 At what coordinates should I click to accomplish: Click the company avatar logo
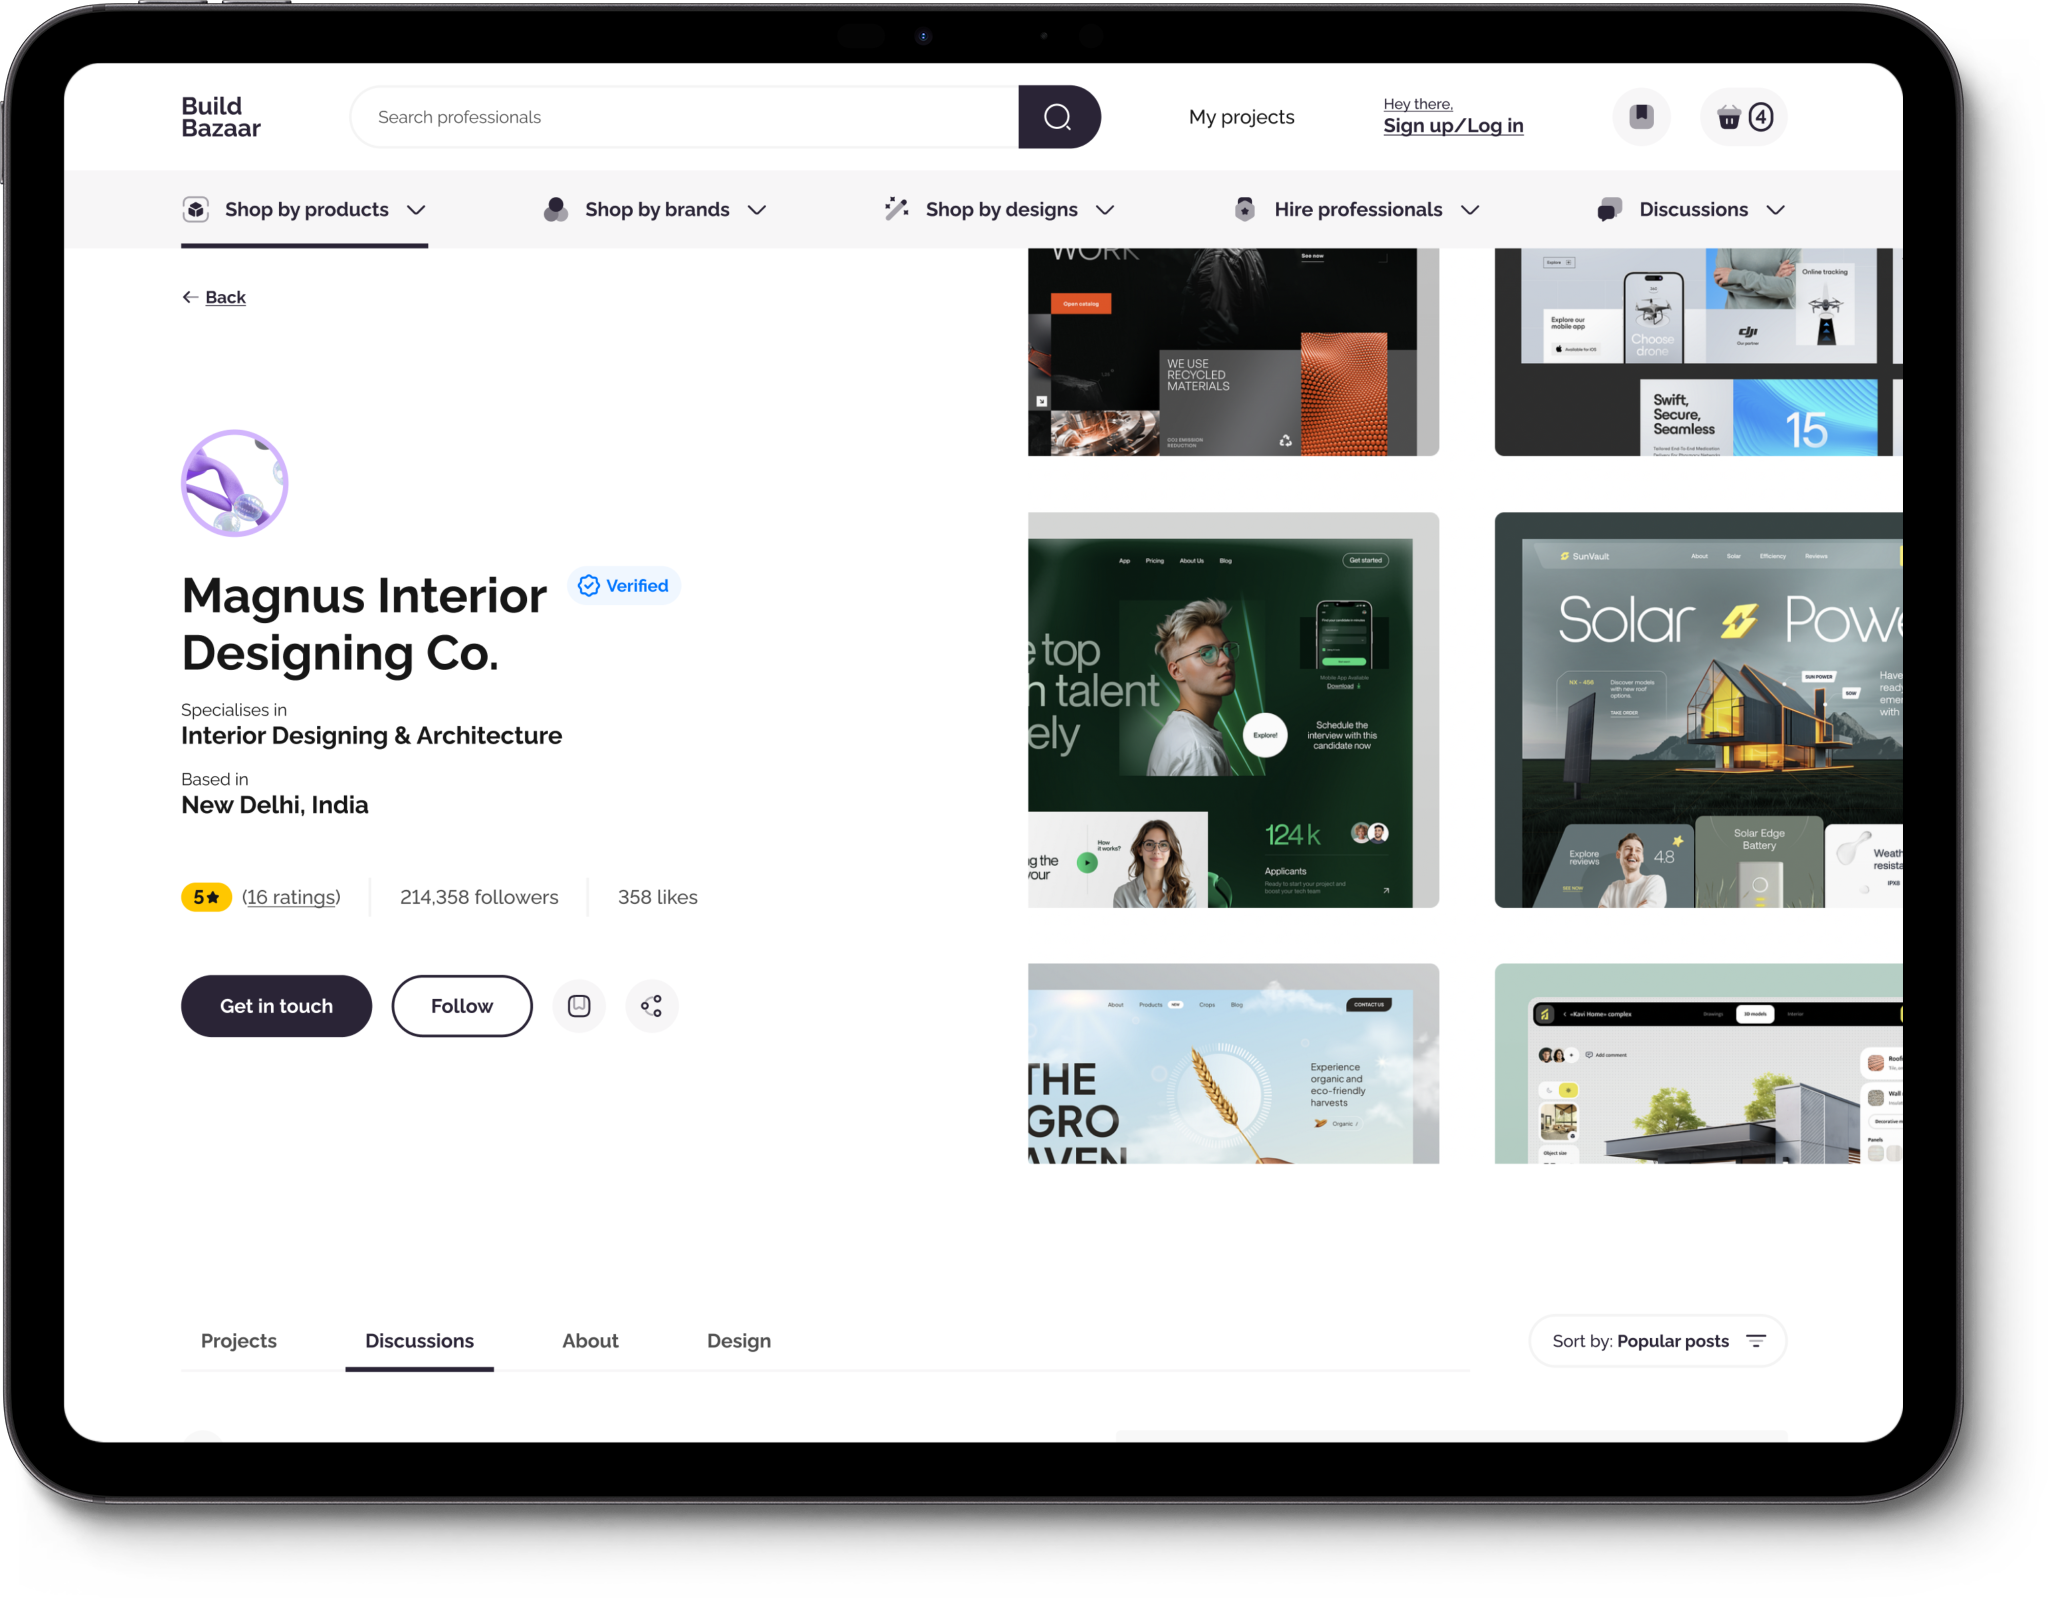tap(234, 483)
